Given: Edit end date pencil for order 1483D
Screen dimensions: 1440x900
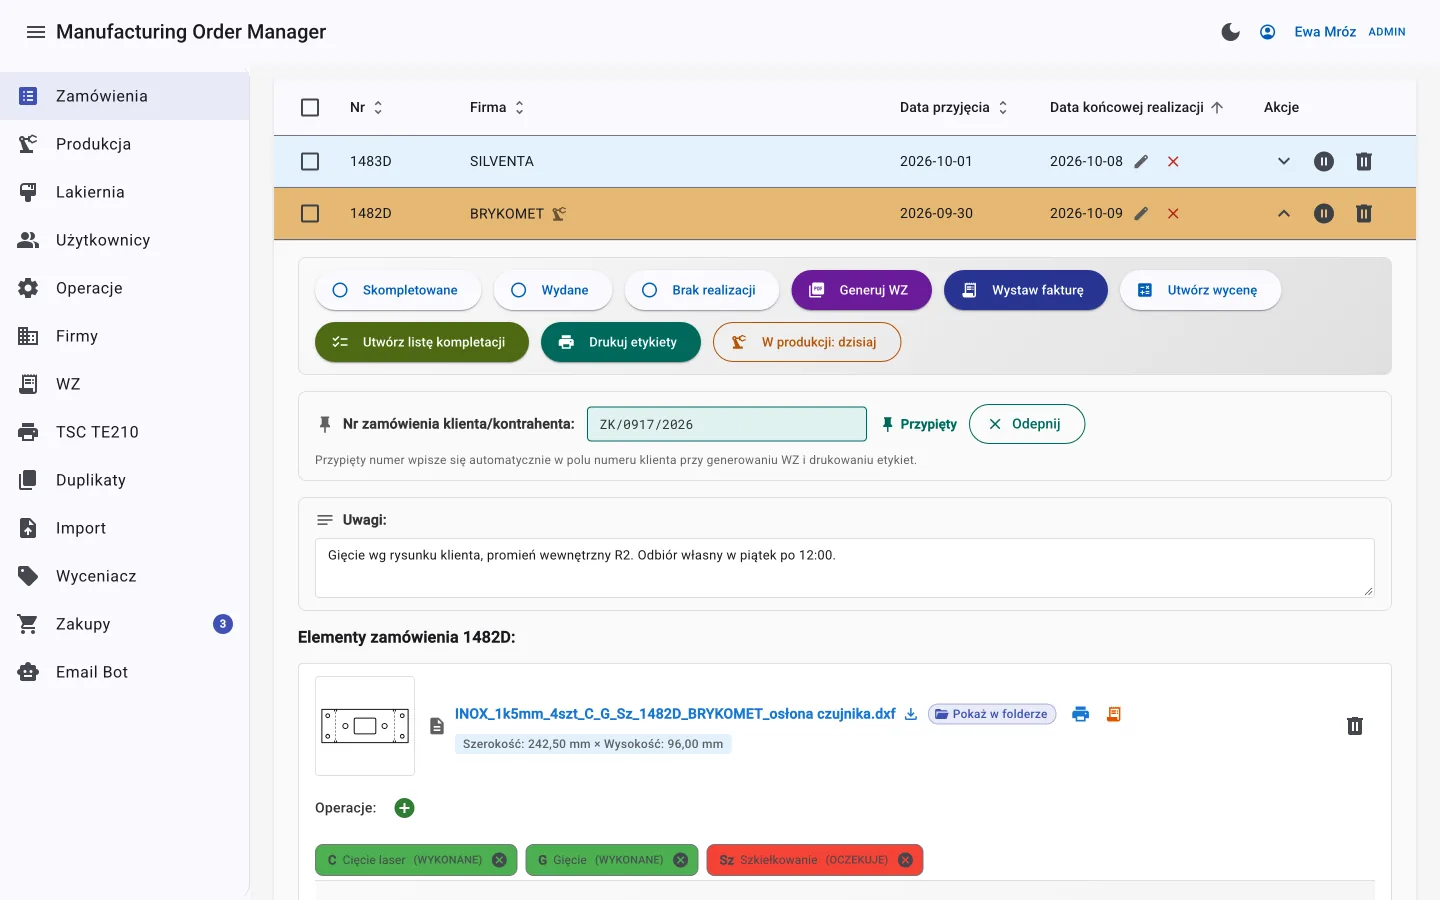Looking at the screenshot, I should (1141, 161).
